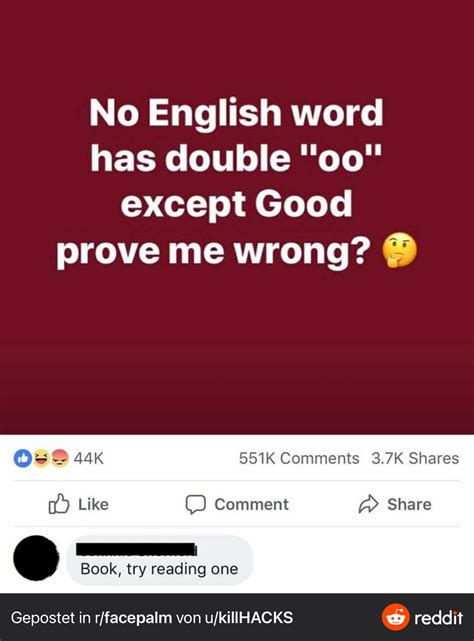Click the thinking face emoji in post
This screenshot has width=474, height=641.
pos(399,250)
